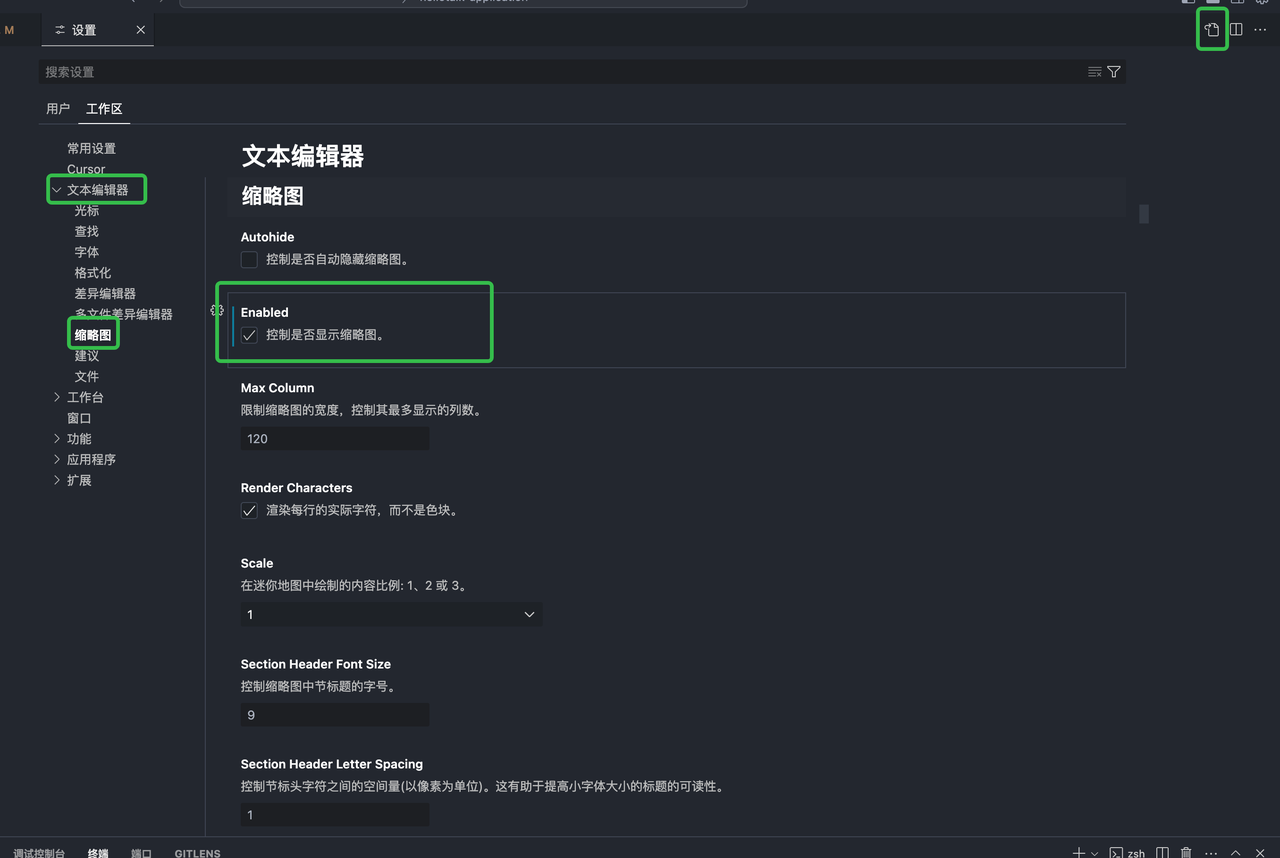Open the 字体 settings category
Screen dimensions: 1280x858
[x=87, y=252]
